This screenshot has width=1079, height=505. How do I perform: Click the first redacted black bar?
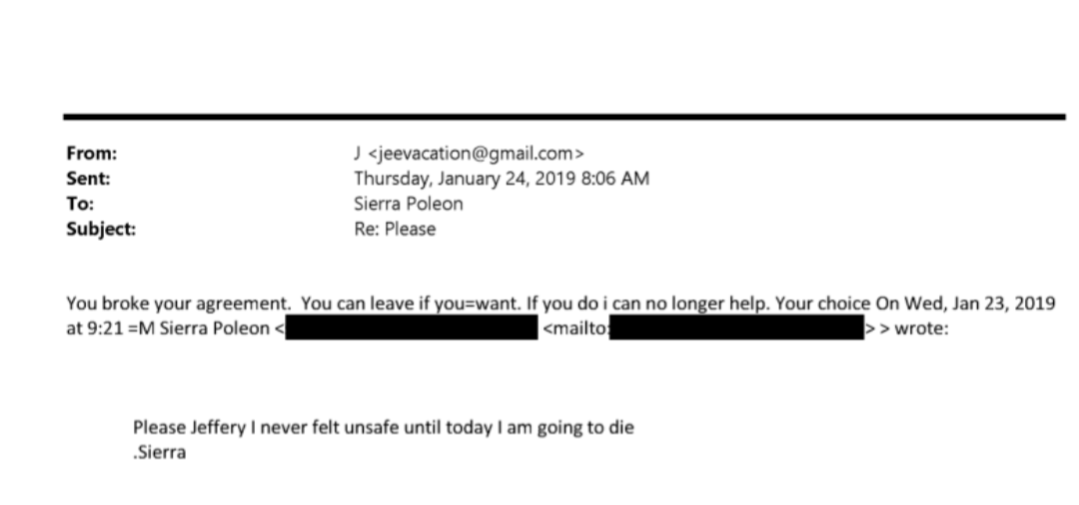(411, 329)
